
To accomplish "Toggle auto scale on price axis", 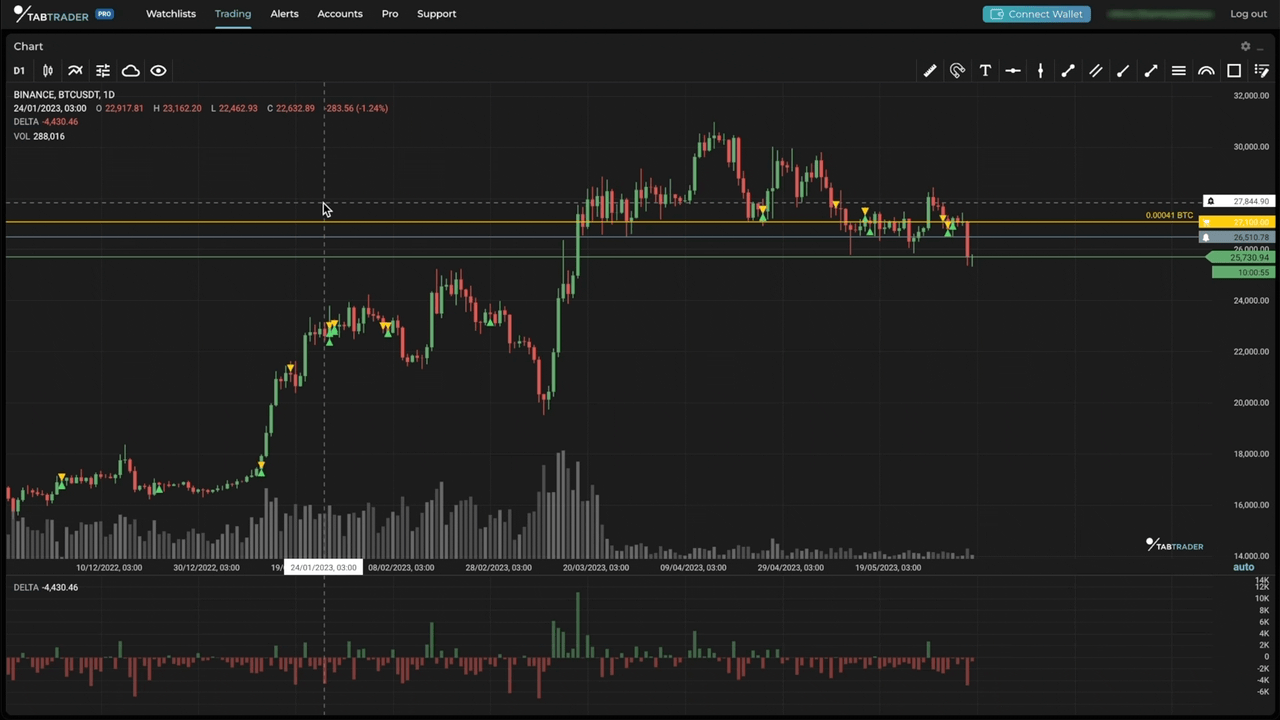I will point(1243,567).
